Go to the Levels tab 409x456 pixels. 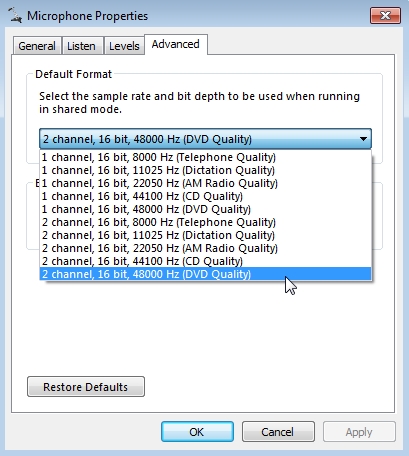pos(124,46)
